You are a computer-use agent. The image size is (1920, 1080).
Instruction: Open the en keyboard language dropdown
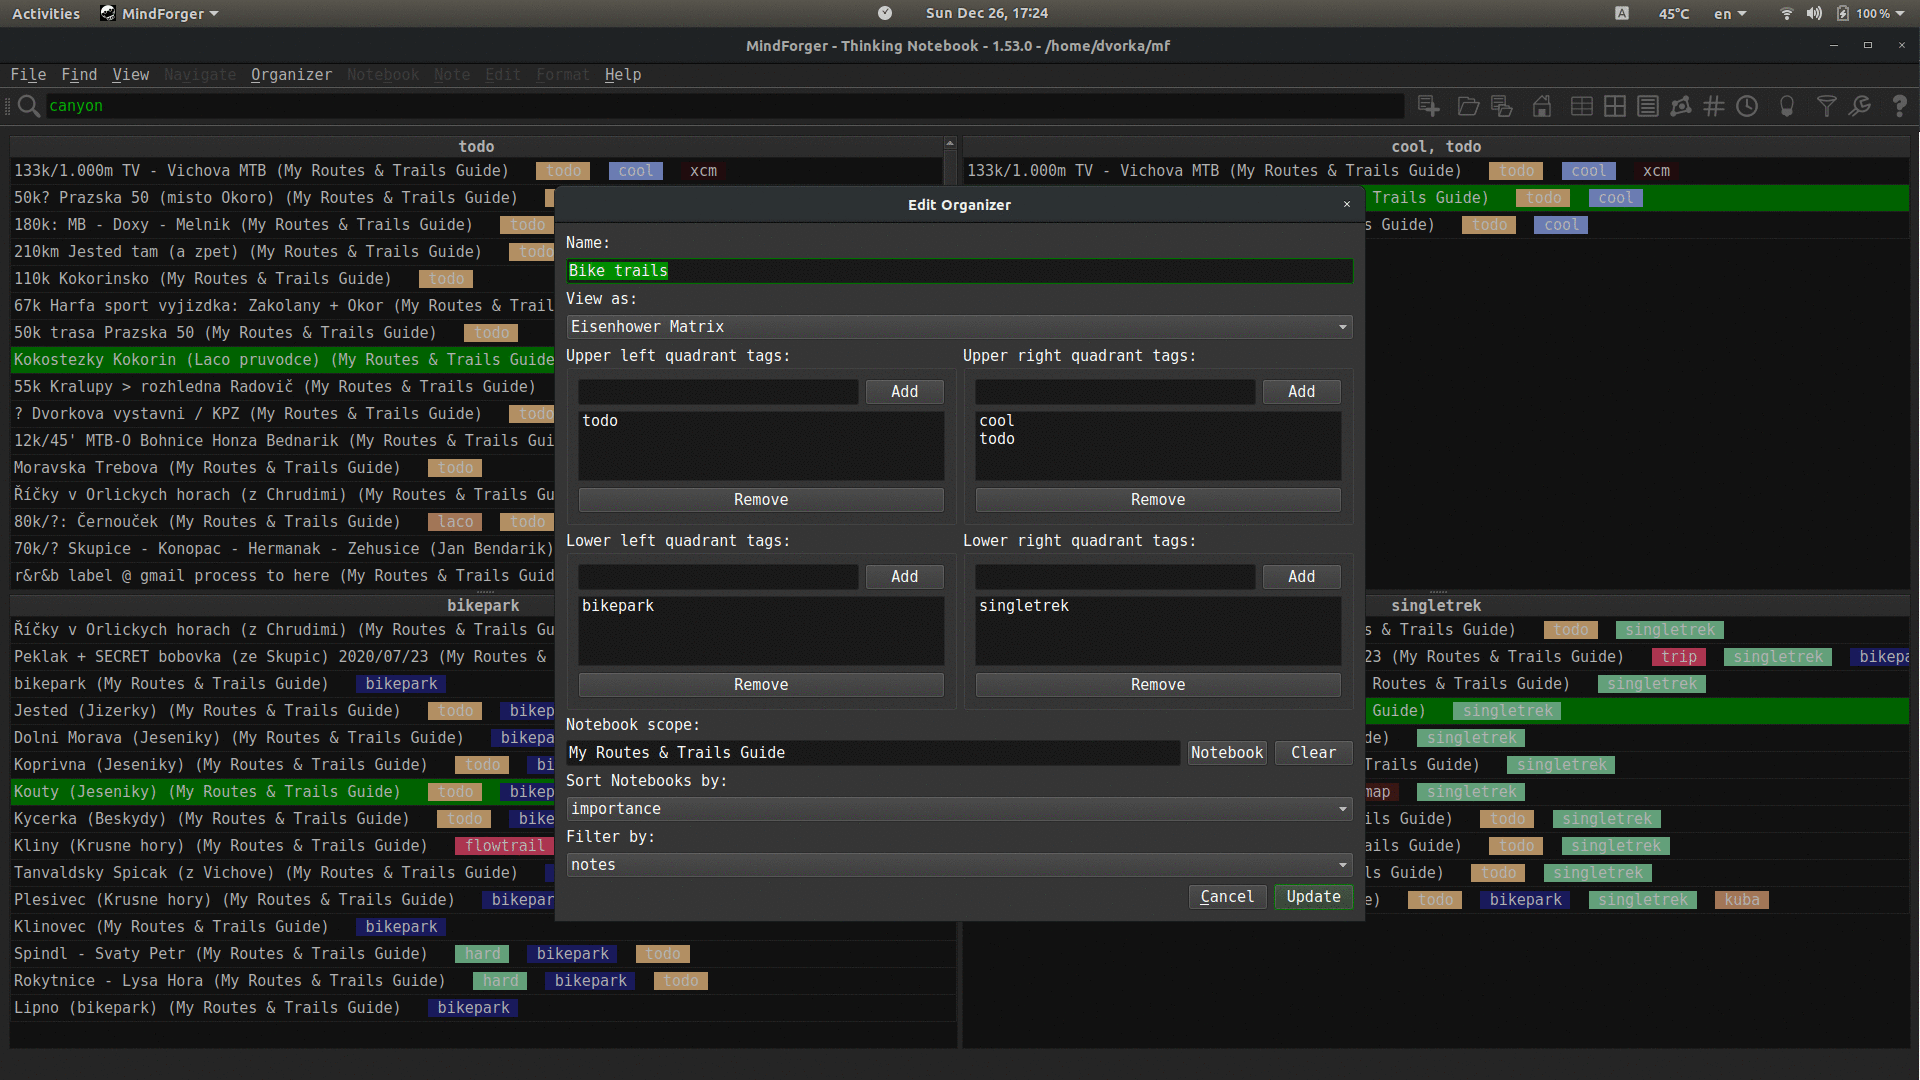point(1730,14)
